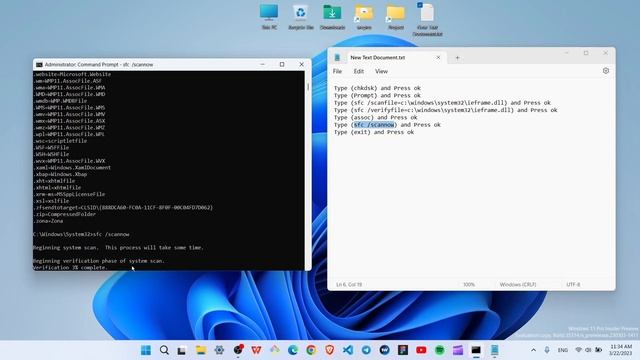The image size is (640, 360).
Task: Select Recycle Bin desktop icon
Action: pos(301,17)
